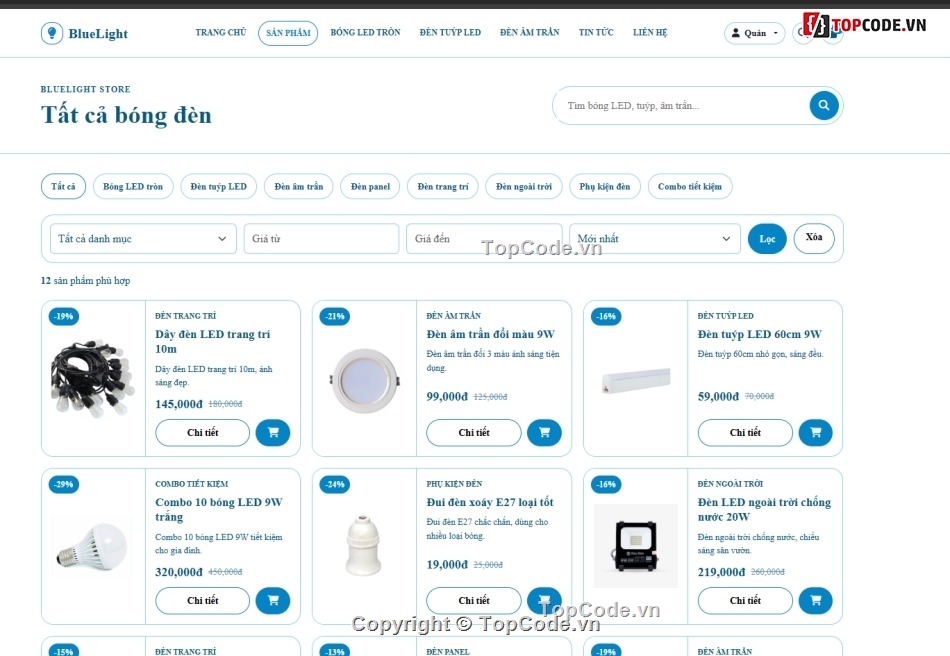
Task: Add Dây đèn LED trang trí 10m to cart
Action: click(x=273, y=432)
